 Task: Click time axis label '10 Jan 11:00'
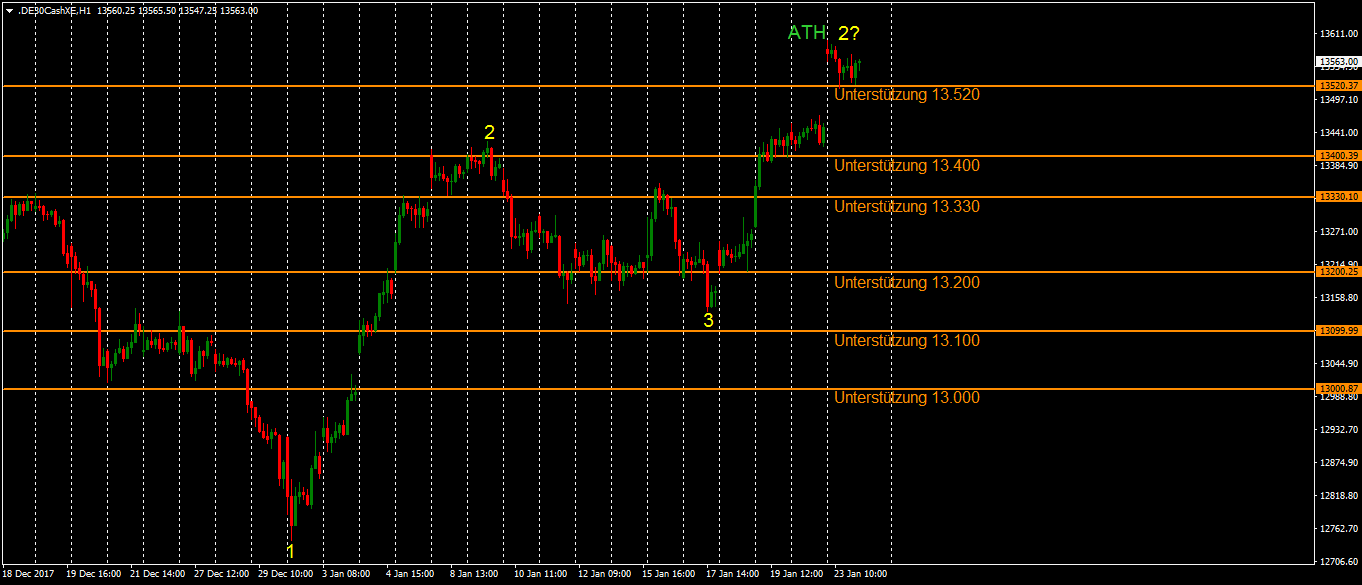tap(540, 575)
